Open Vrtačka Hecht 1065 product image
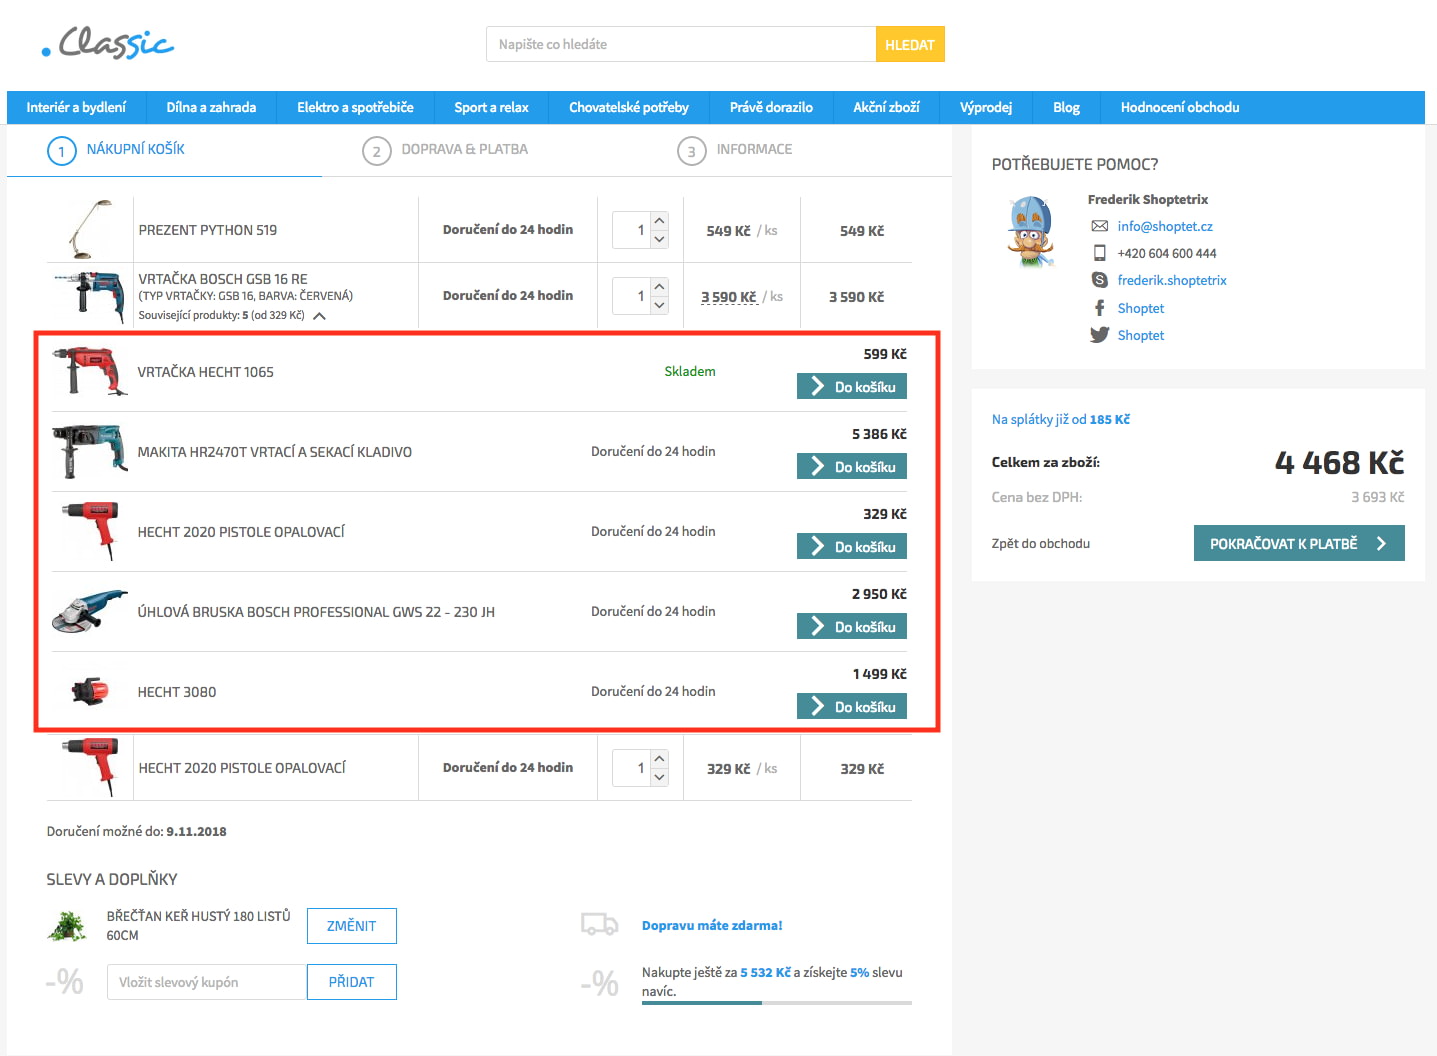1437x1056 pixels. click(x=90, y=371)
